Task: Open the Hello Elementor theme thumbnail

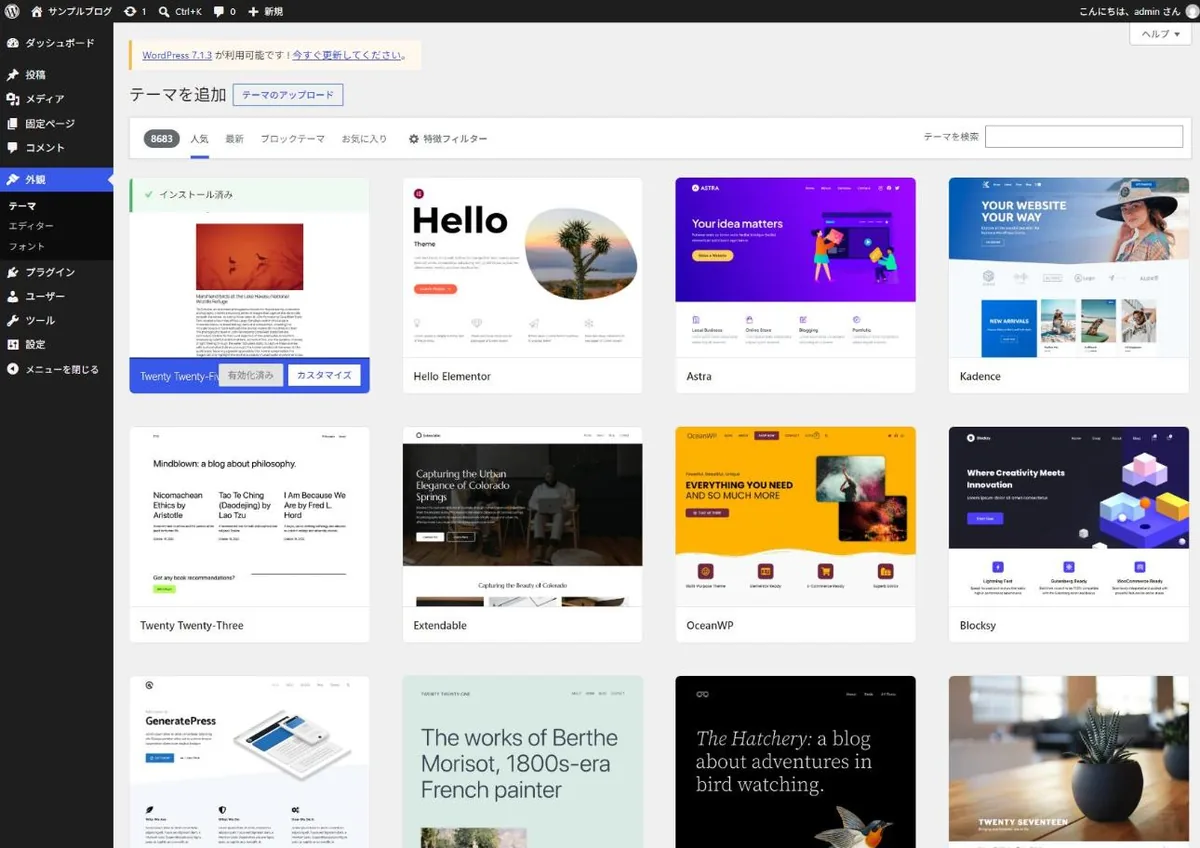Action: point(522,267)
